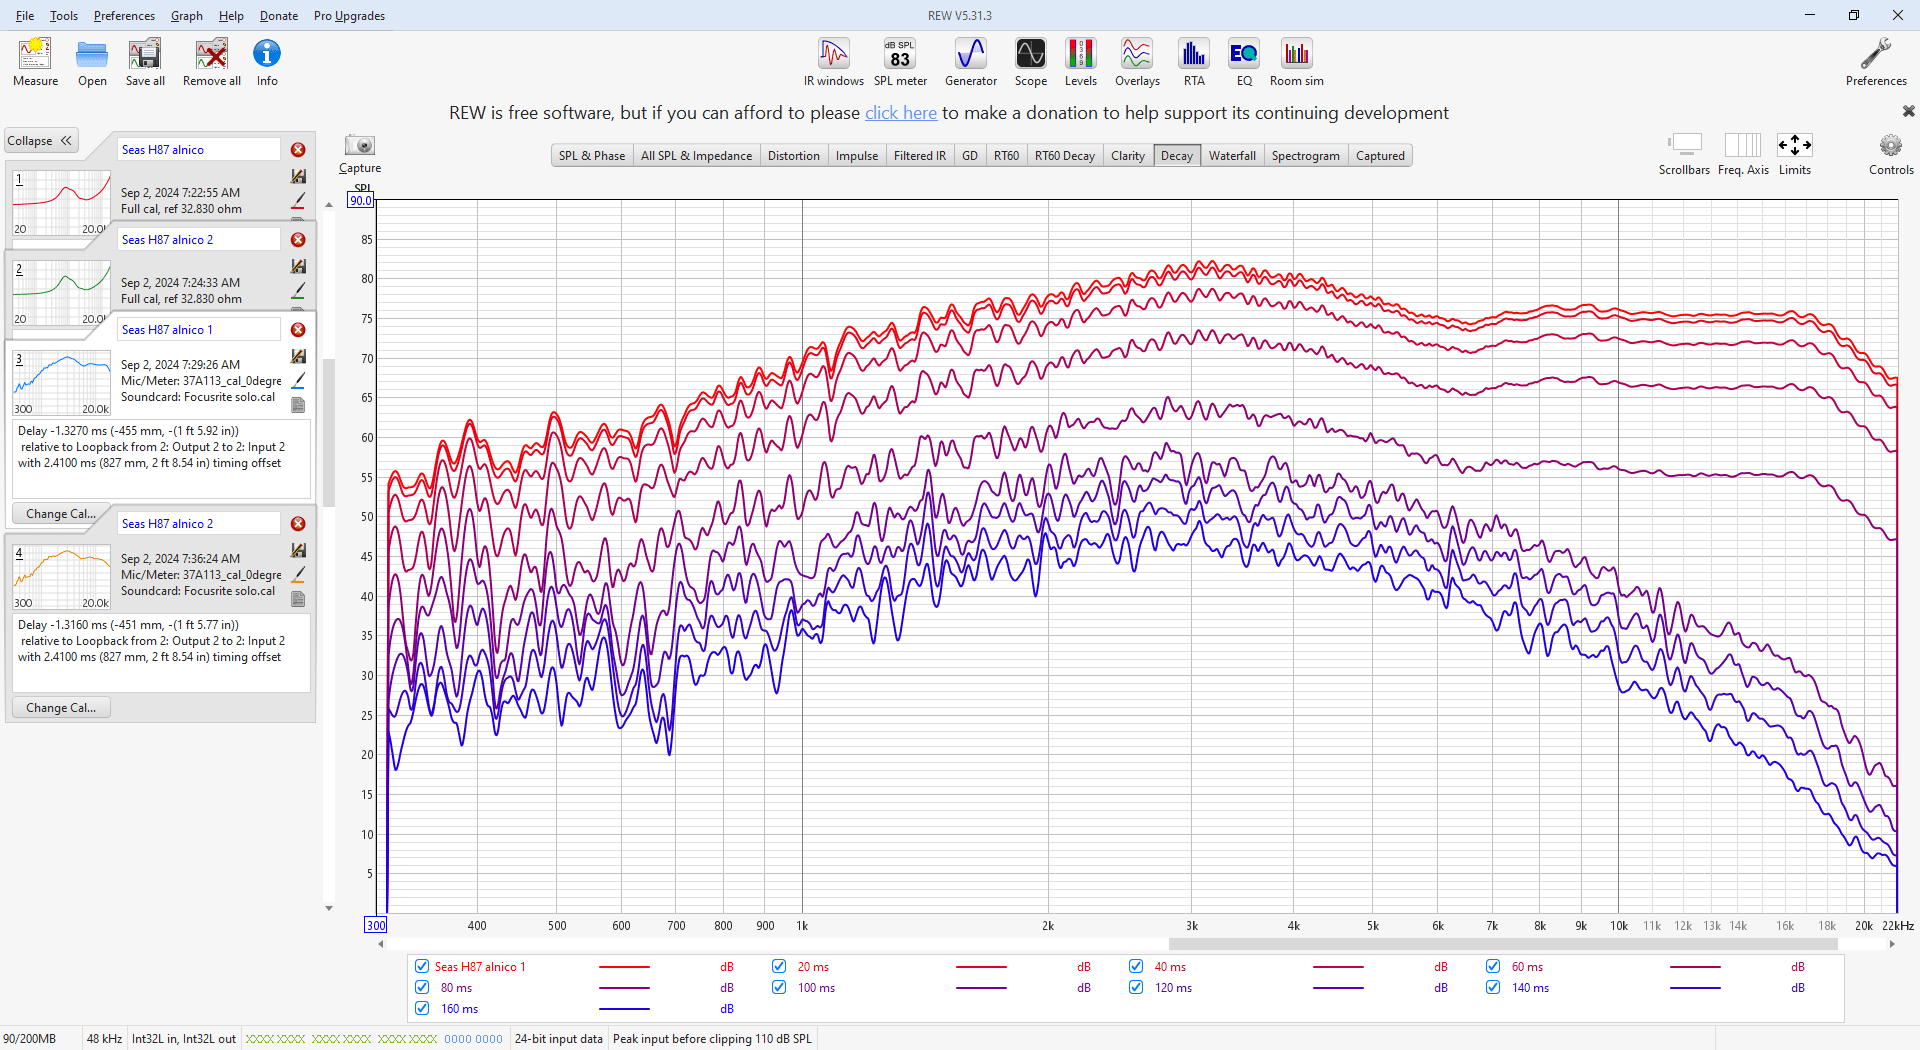Viewport: 1920px width, 1050px height.
Task: Open the Info window
Action: [267, 62]
